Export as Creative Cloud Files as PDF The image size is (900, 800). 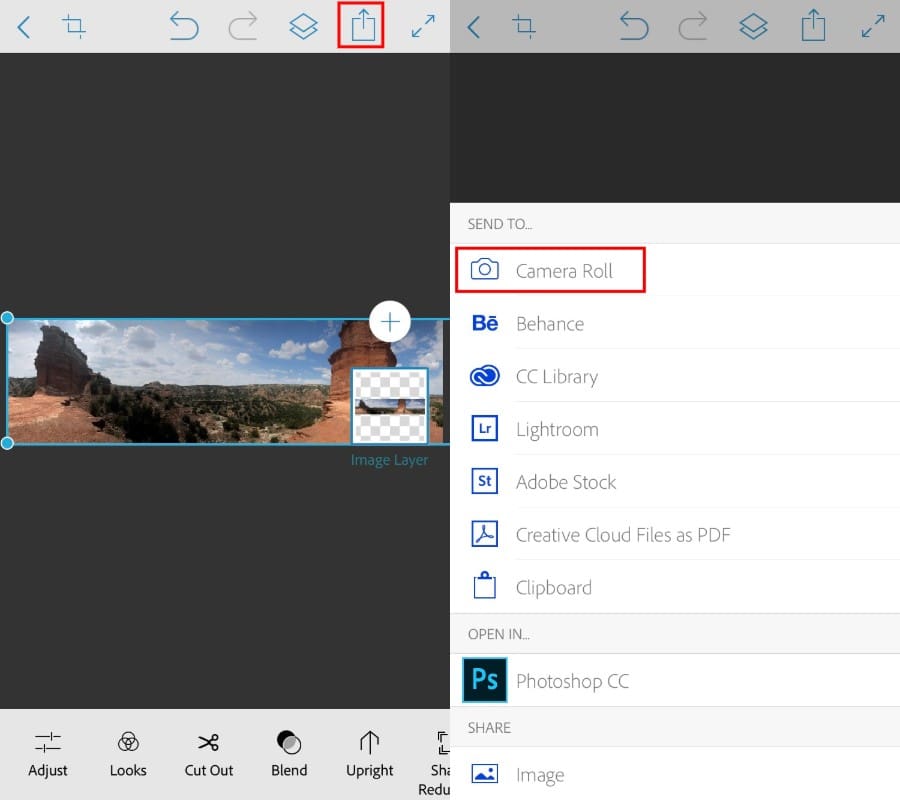pos(622,535)
